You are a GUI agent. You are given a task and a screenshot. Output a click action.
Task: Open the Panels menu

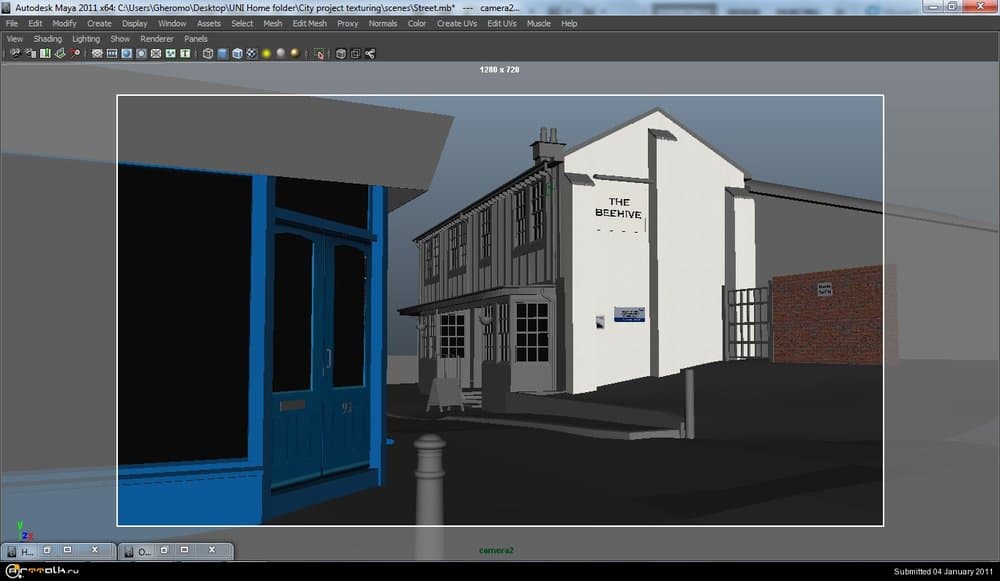click(196, 39)
